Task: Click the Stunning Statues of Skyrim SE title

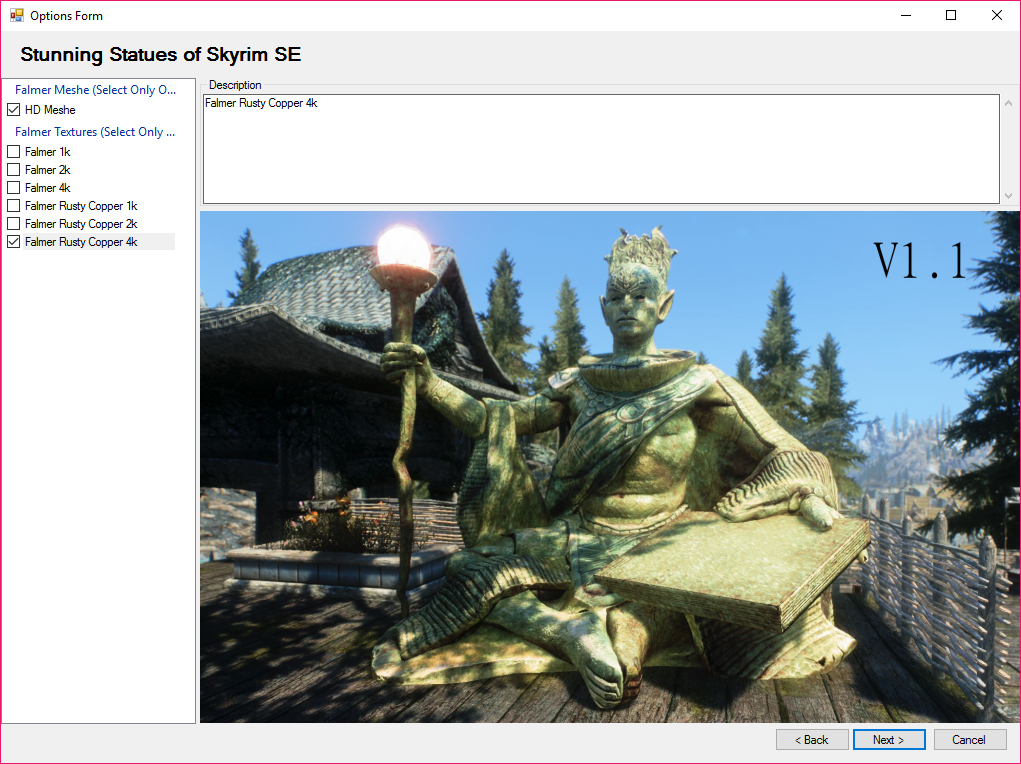Action: point(161,55)
